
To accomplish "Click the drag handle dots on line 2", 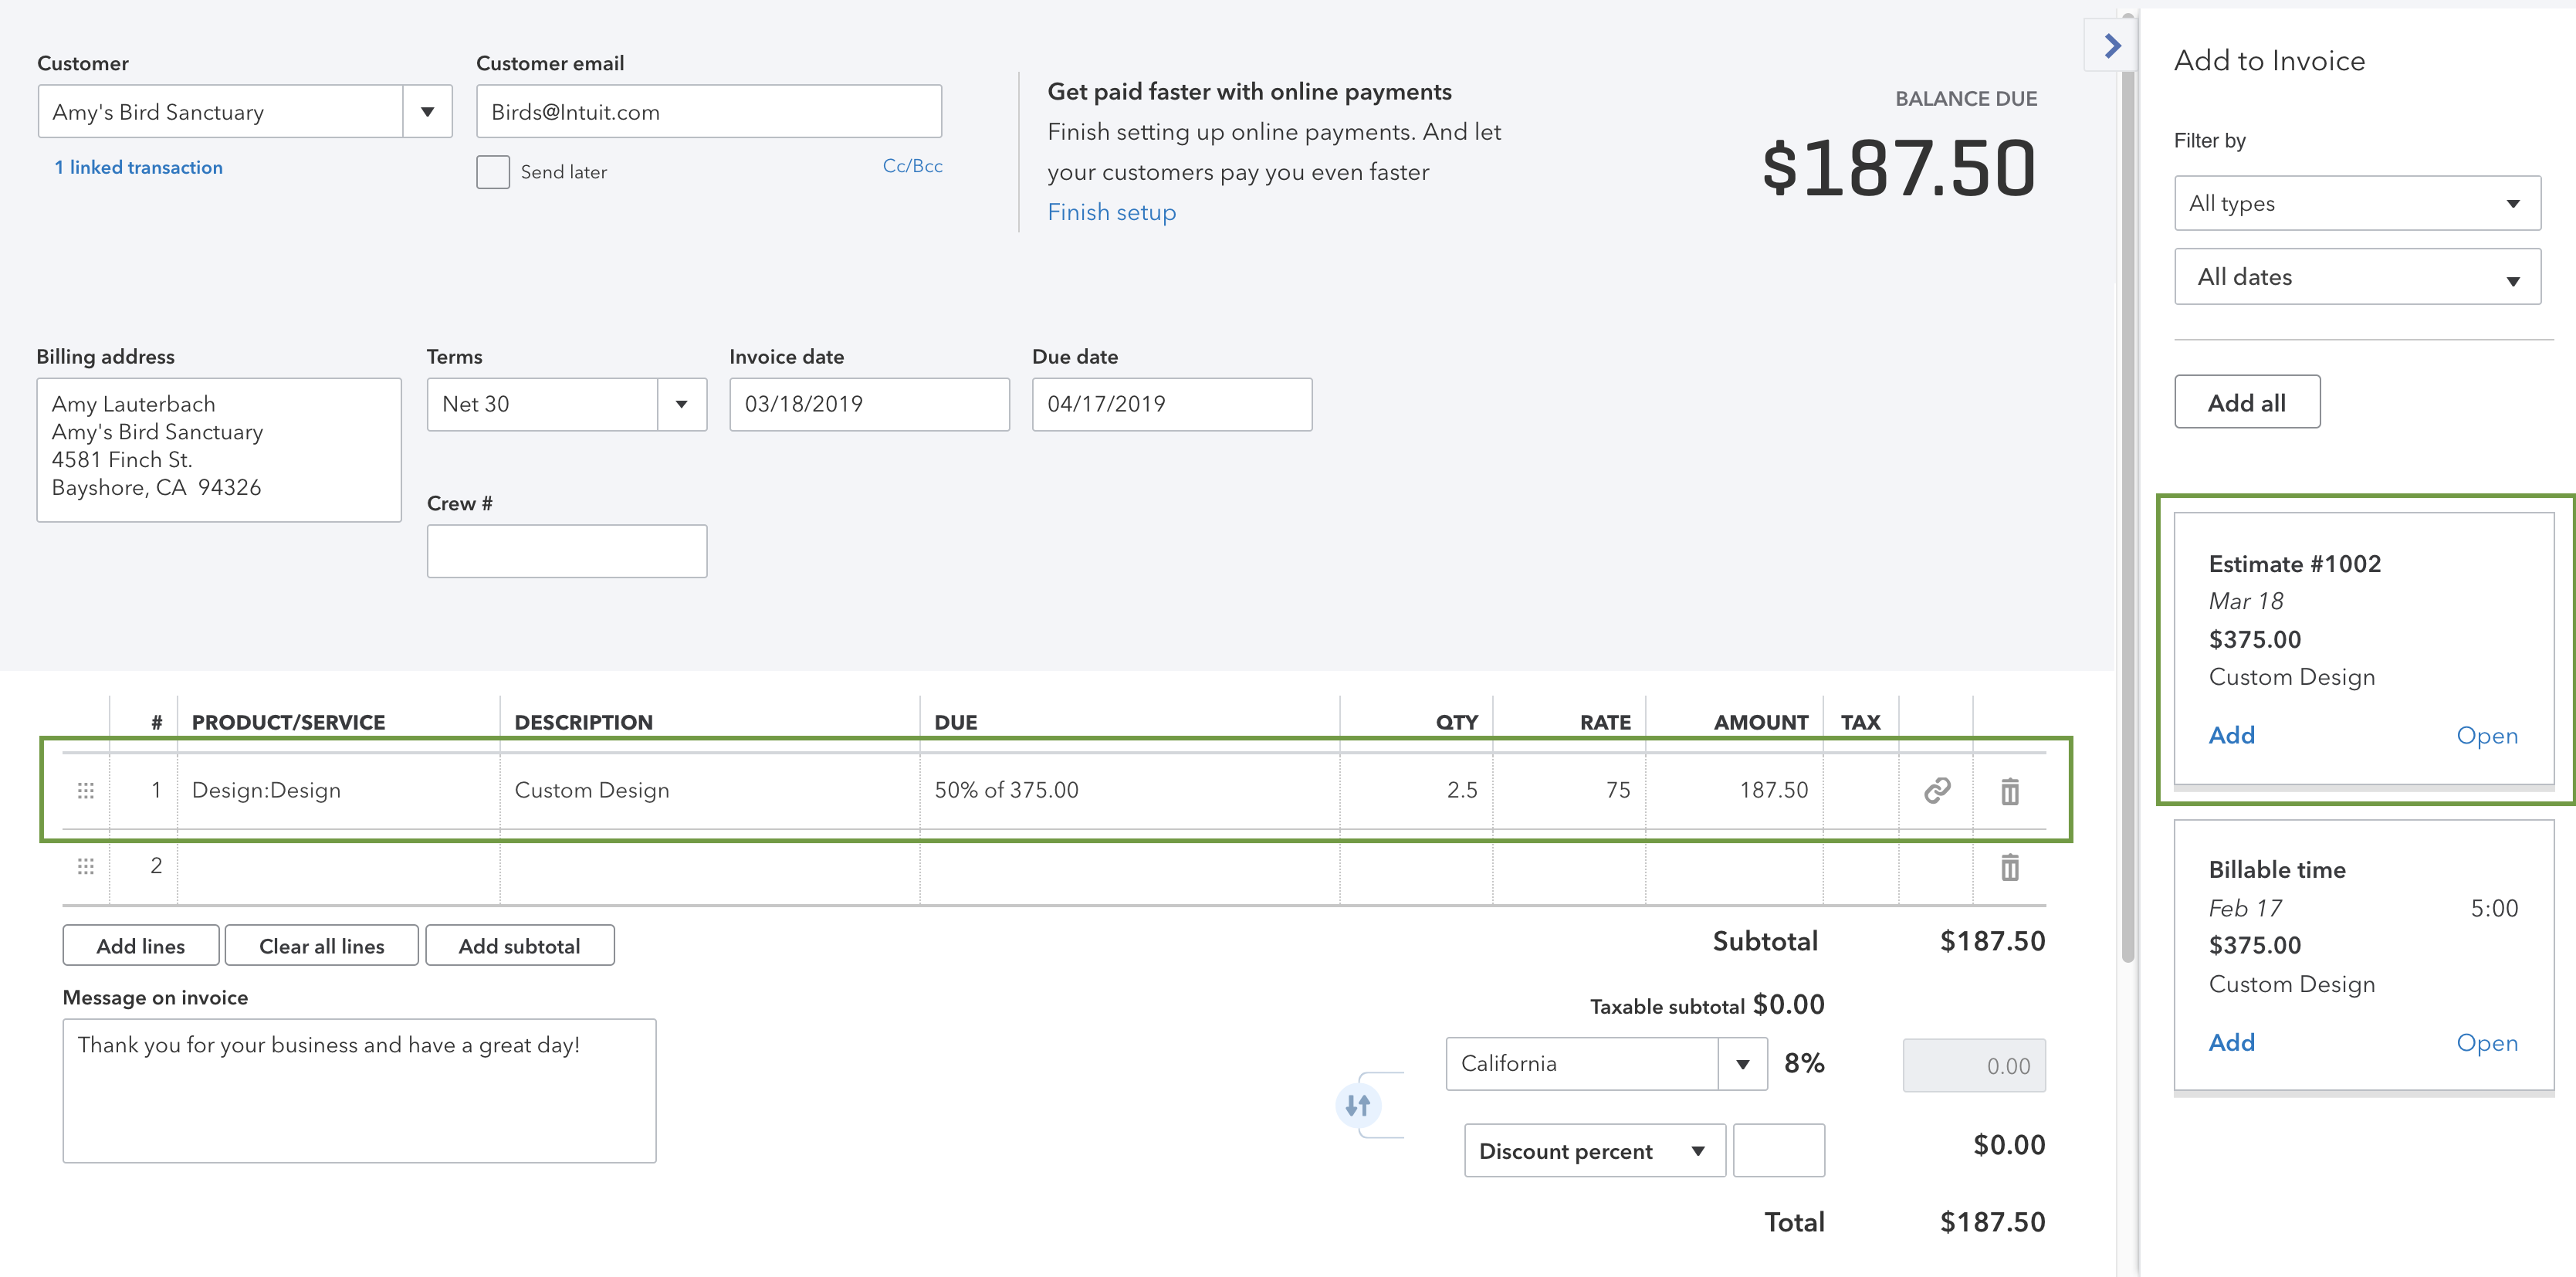I will point(86,865).
